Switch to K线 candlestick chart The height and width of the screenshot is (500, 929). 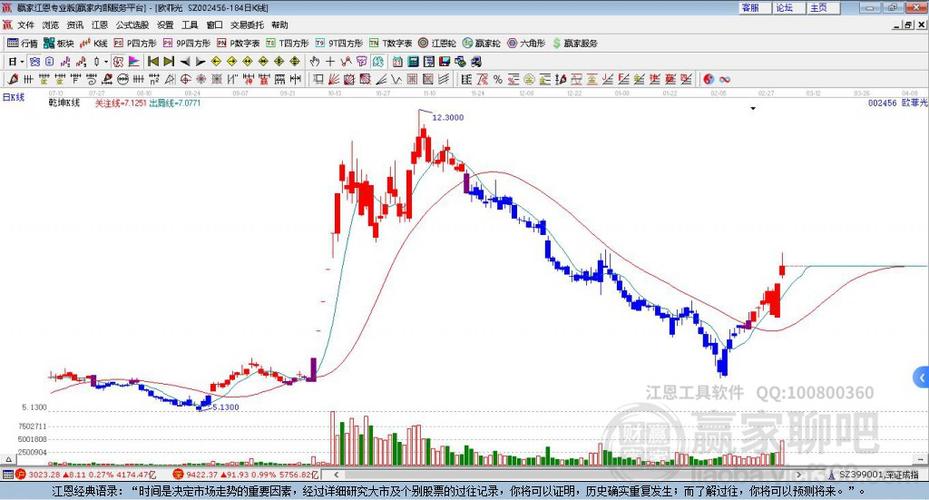[95, 44]
